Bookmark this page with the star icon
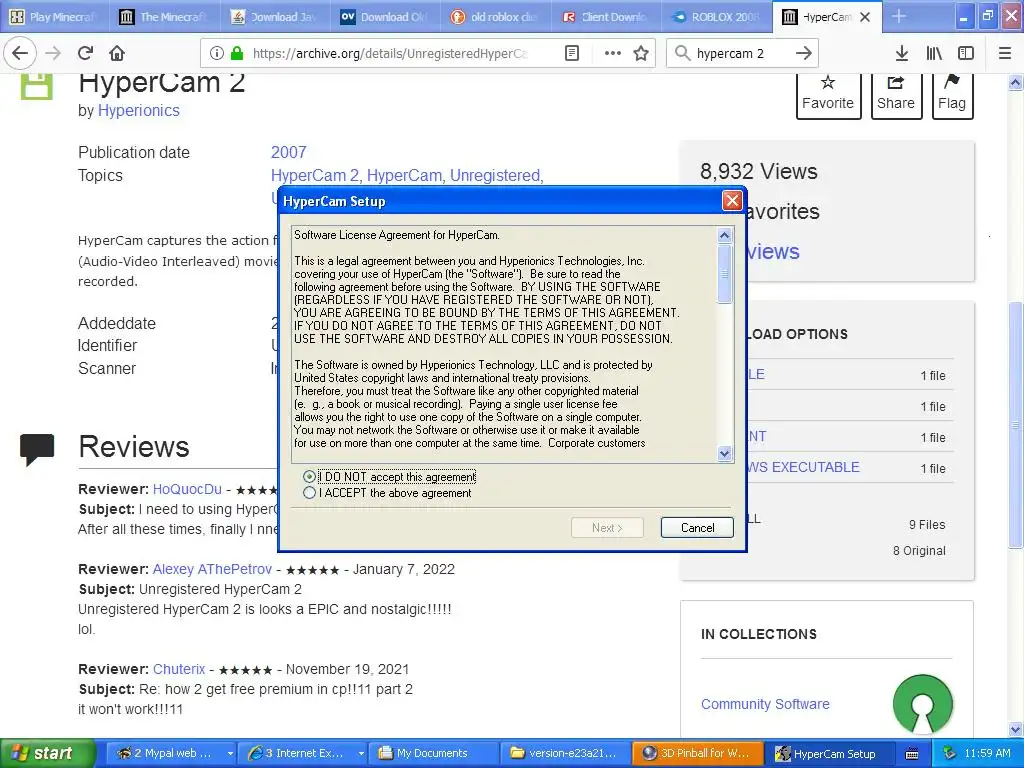Image resolution: width=1024 pixels, height=768 pixels. click(641, 53)
